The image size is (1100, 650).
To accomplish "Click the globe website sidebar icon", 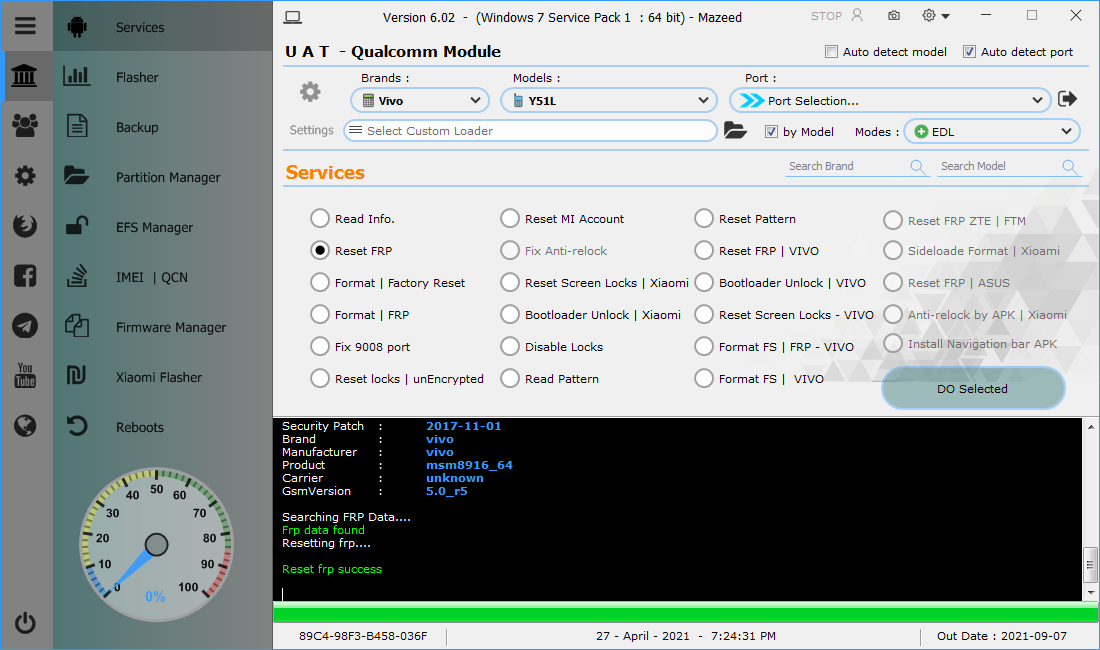I will [25, 426].
